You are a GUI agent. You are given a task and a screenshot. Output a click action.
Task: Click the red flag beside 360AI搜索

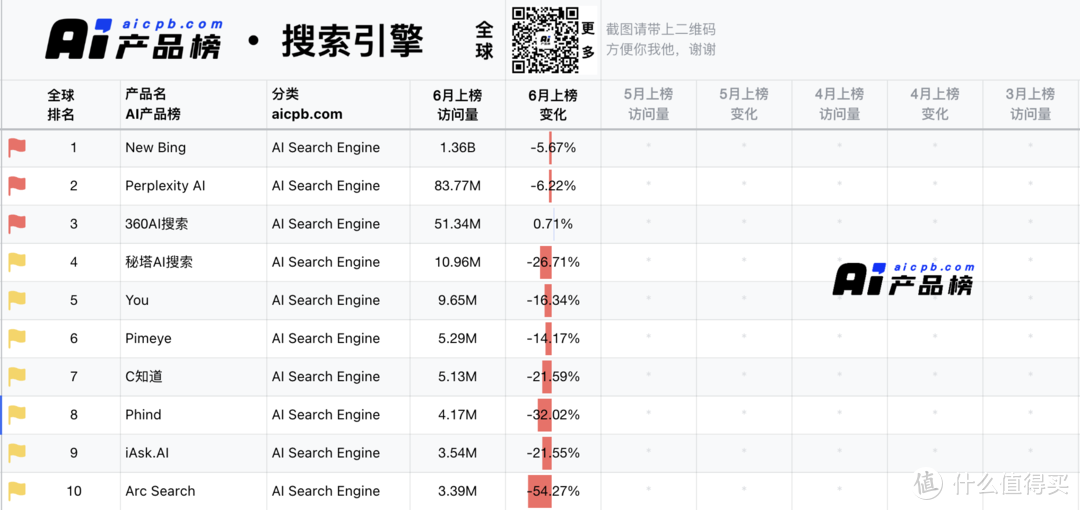pos(17,224)
